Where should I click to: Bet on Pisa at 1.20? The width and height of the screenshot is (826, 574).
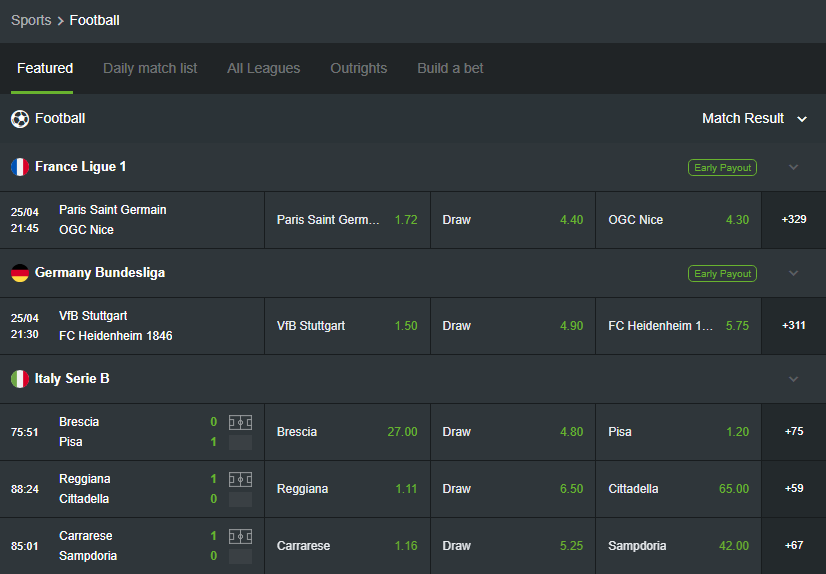click(678, 432)
